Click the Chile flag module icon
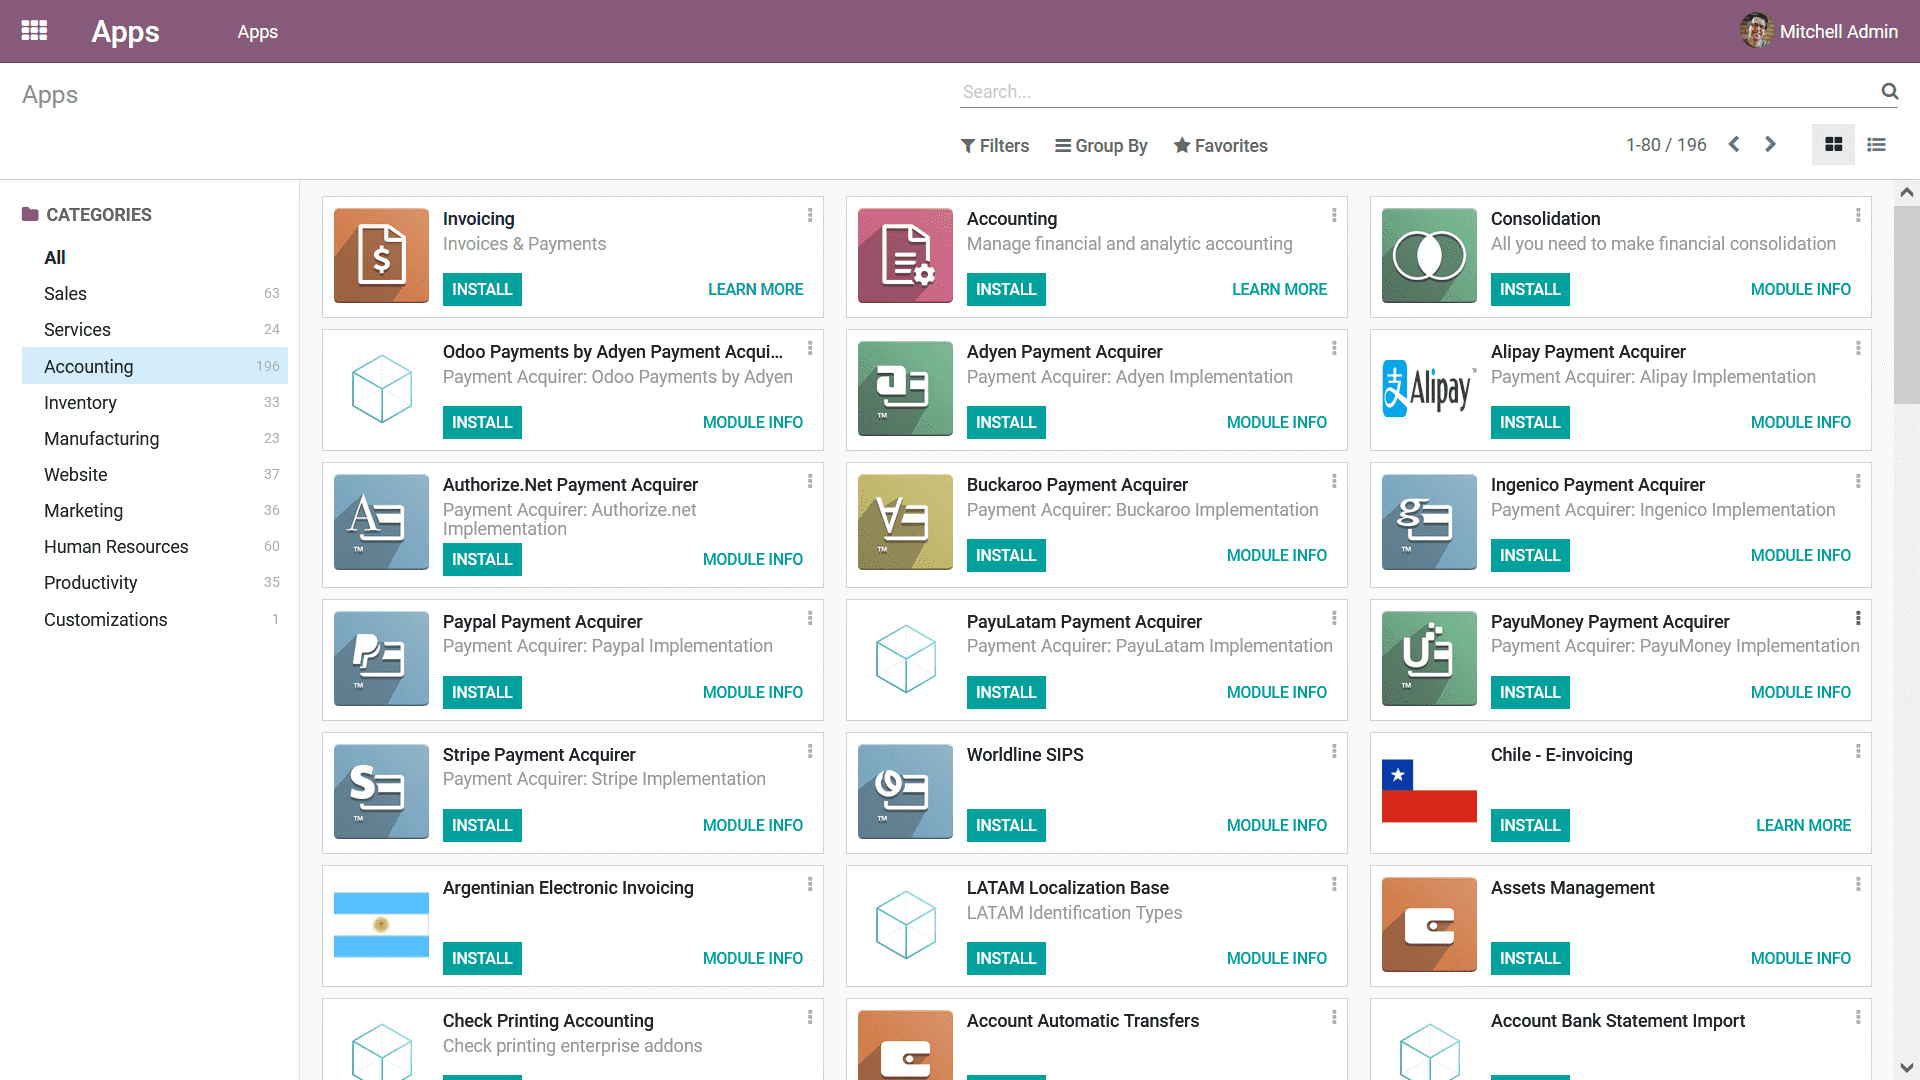This screenshot has width=1920, height=1080. [x=1429, y=791]
